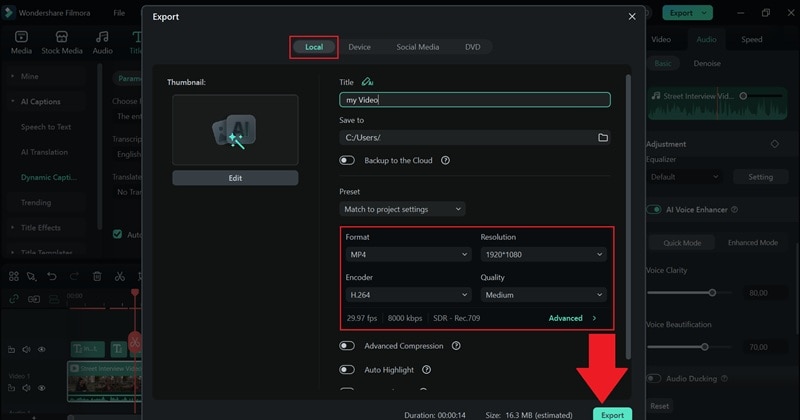Open the Save to folder browser icon
Image resolution: width=800 pixels, height=420 pixels.
click(603, 137)
